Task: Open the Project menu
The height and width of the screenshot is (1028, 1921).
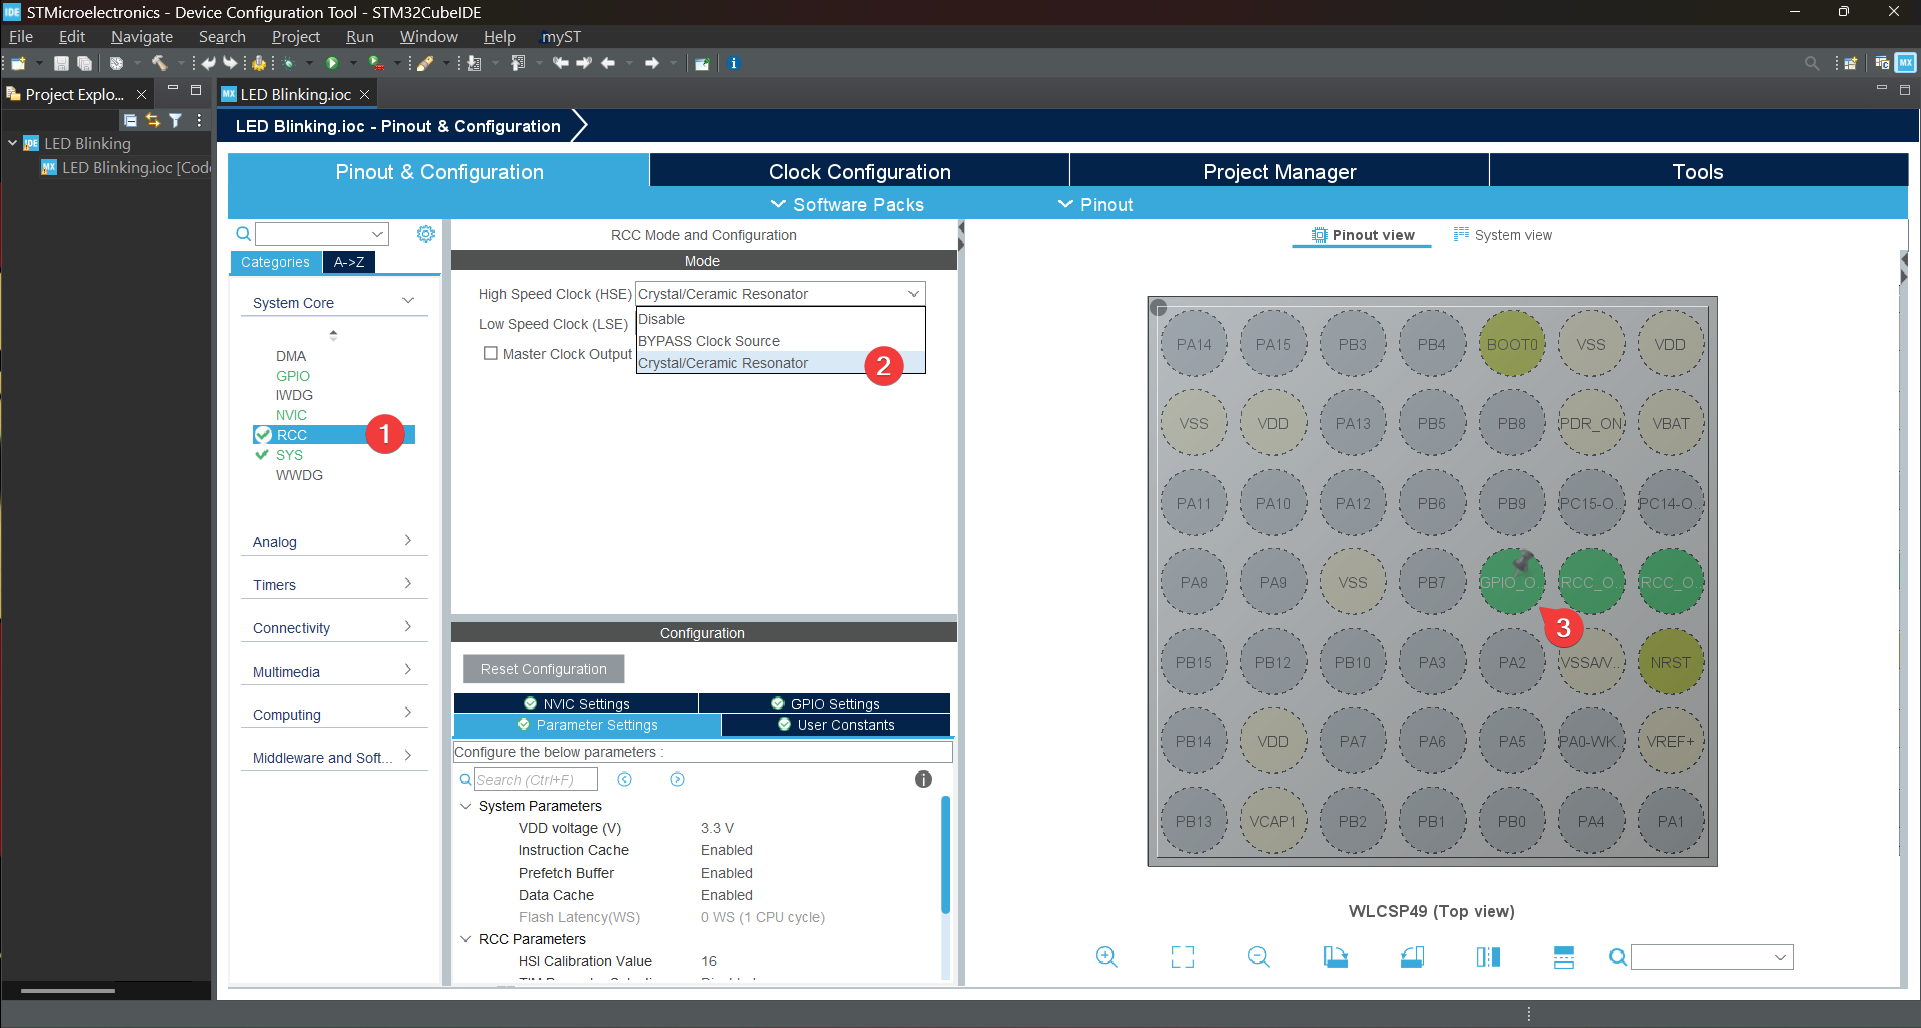Action: [x=295, y=37]
